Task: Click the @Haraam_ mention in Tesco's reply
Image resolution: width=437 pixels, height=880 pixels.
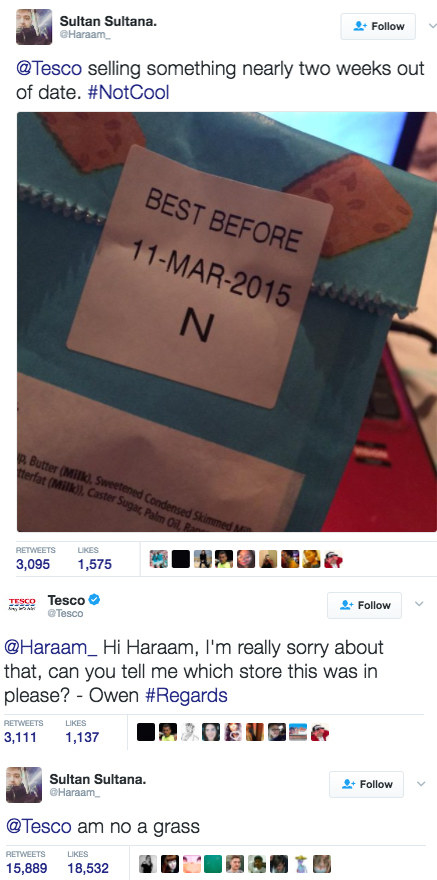Action: (50, 647)
